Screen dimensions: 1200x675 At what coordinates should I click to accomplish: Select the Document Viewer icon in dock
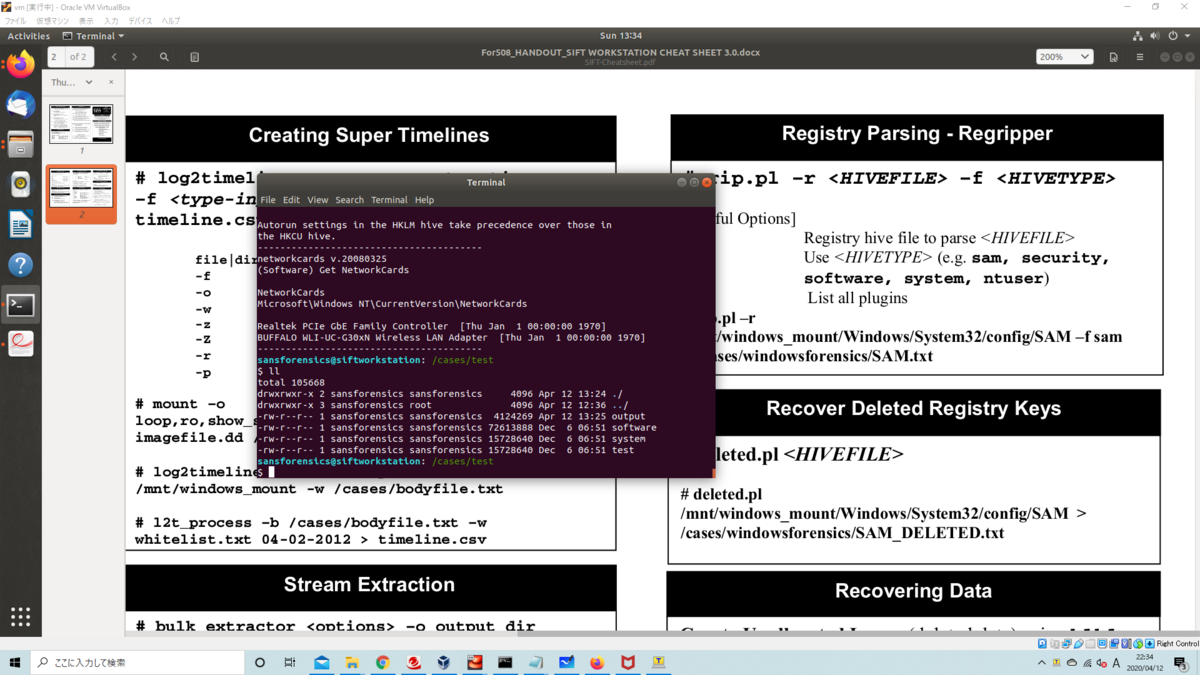[21, 345]
